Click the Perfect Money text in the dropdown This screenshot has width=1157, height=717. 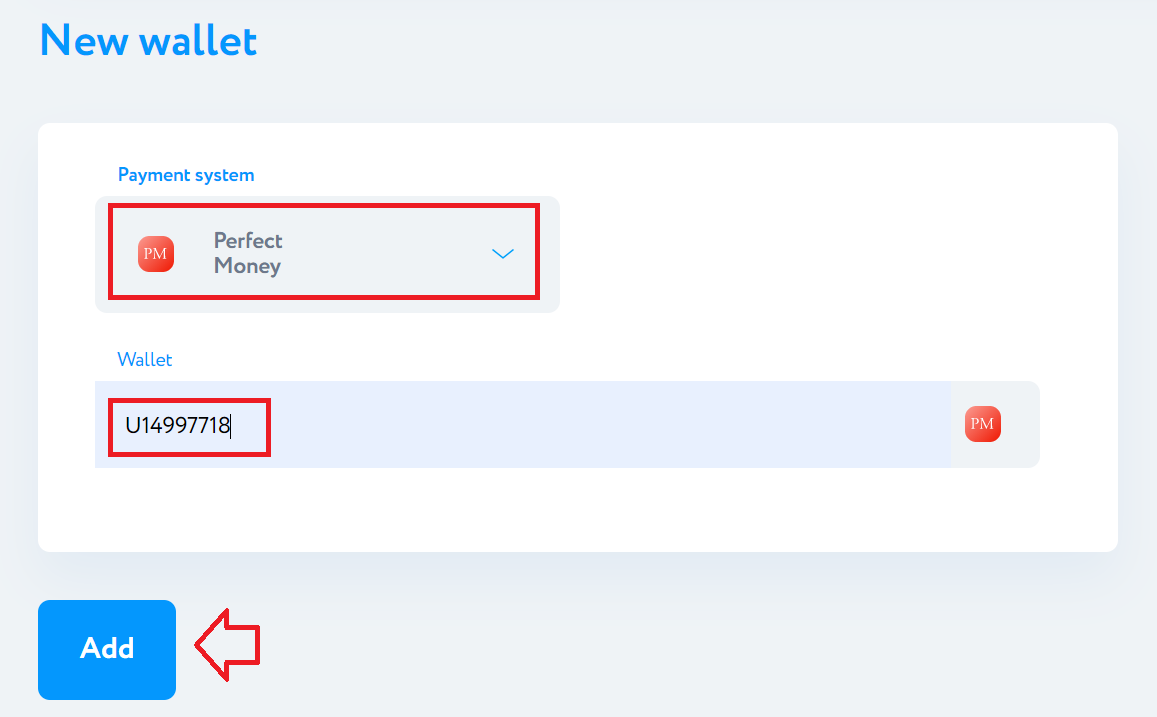[x=248, y=253]
